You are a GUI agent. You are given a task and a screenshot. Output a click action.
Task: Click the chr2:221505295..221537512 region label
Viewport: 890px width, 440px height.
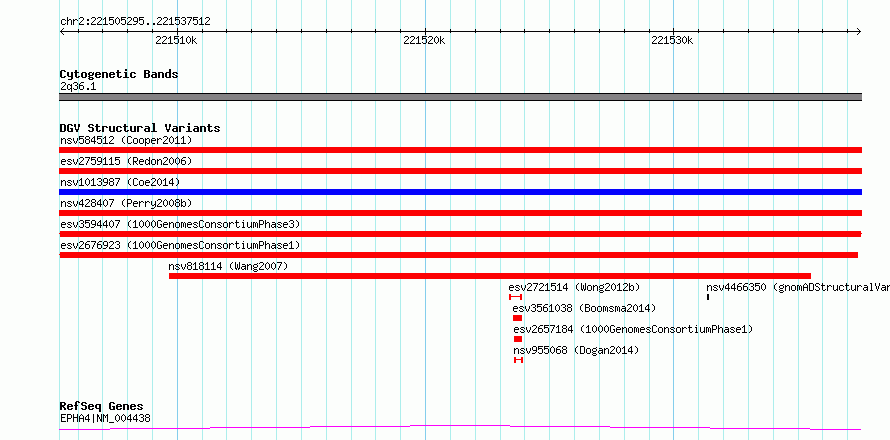pyautogui.click(x=135, y=22)
